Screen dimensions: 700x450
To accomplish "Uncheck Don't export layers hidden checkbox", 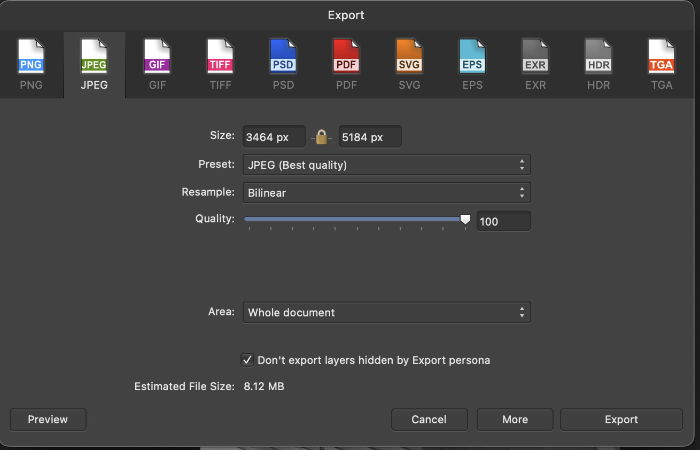I will click(x=247, y=360).
